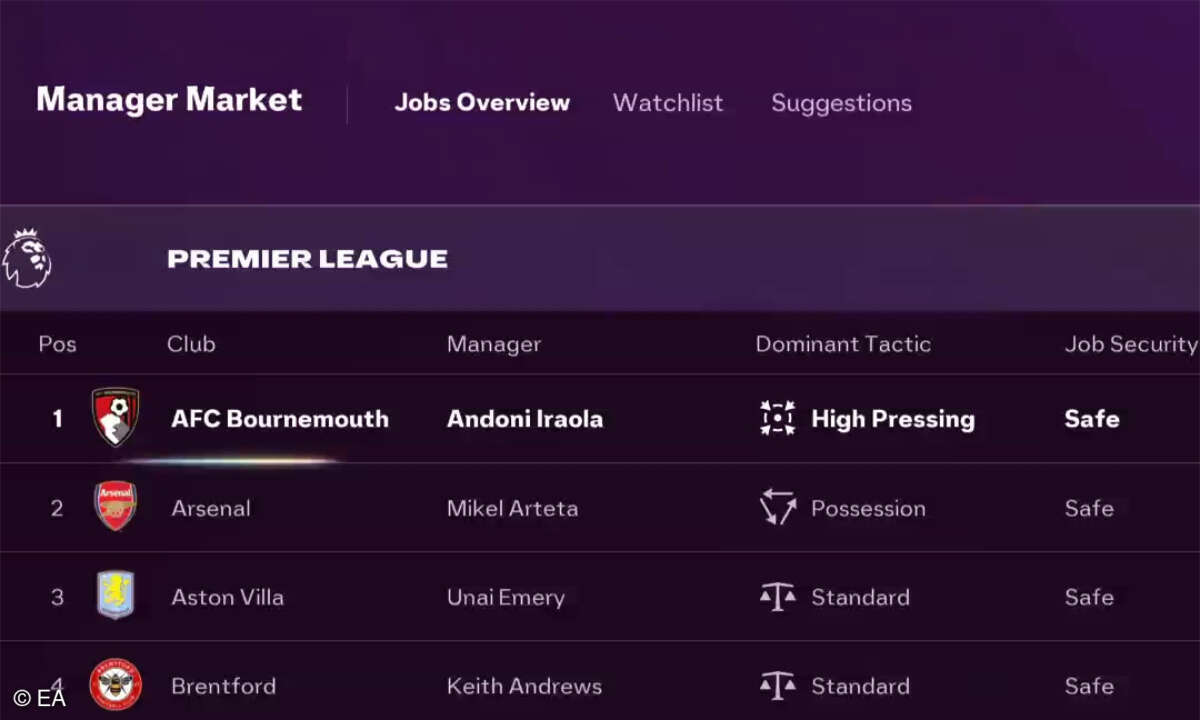
Task: Click Aston Villa's Standard tactic scales icon
Action: pos(777,597)
